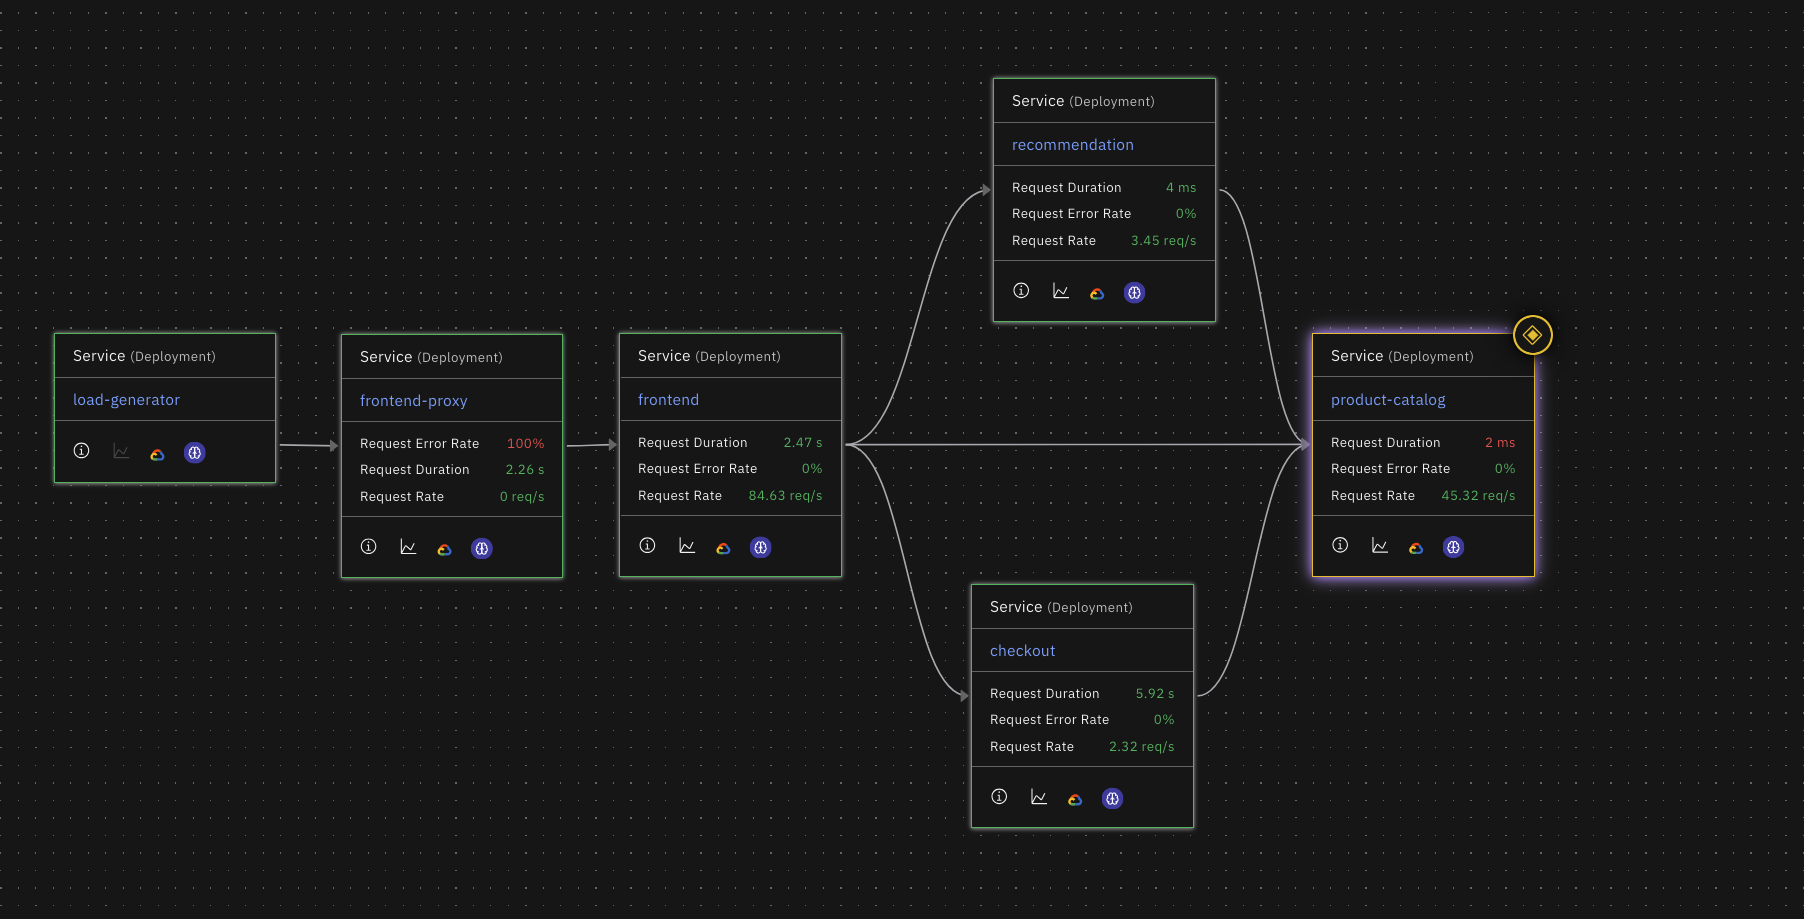
Task: Open the load-generator service link
Action: click(x=126, y=400)
